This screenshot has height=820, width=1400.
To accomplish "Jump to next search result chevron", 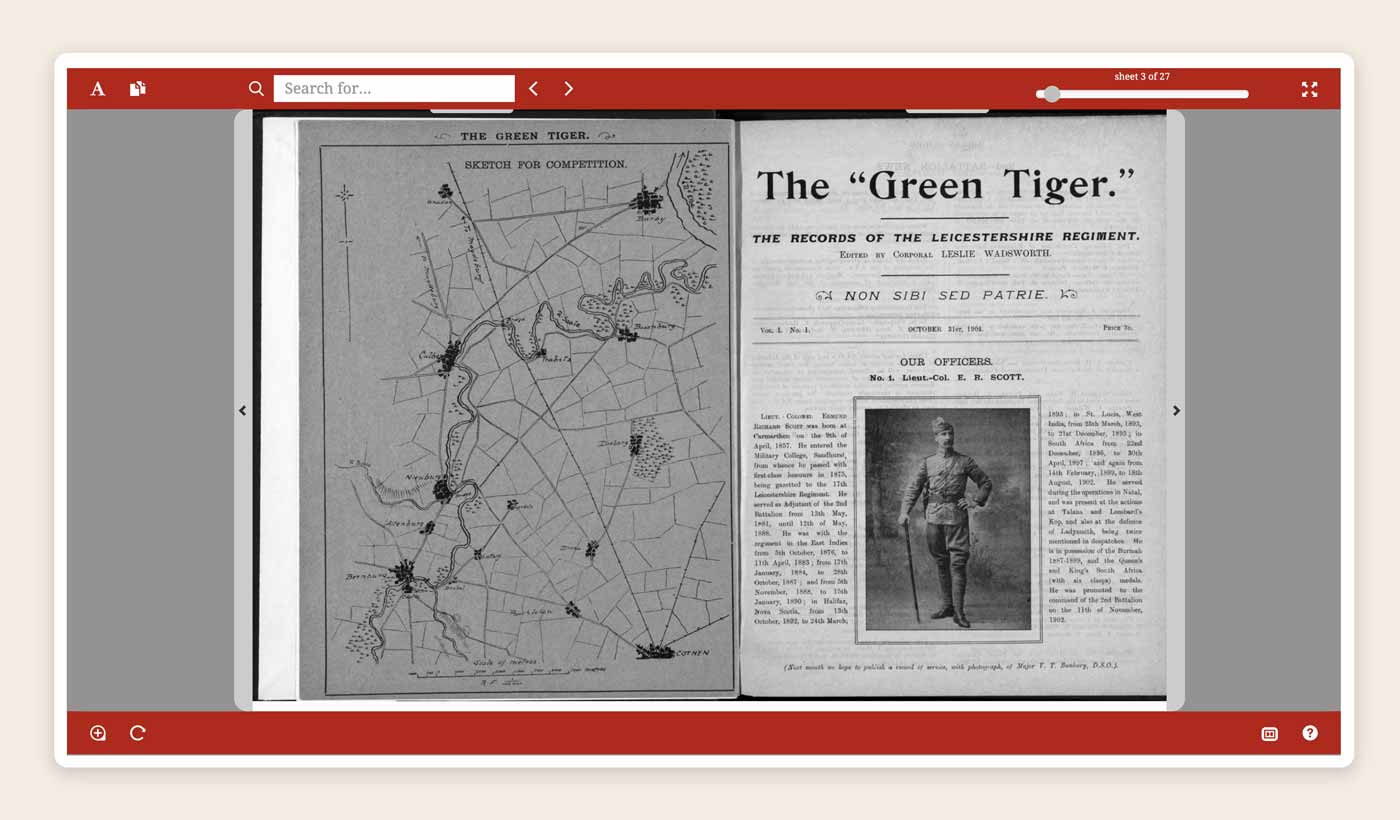I will click(x=568, y=89).
